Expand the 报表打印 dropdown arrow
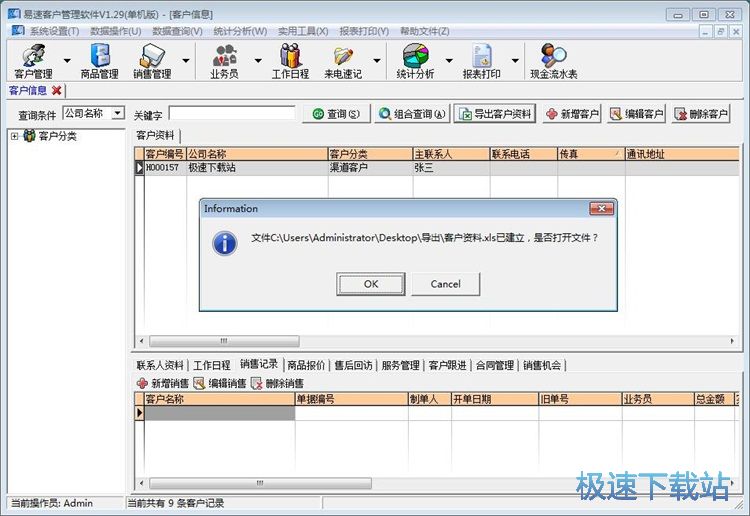 tap(515, 61)
